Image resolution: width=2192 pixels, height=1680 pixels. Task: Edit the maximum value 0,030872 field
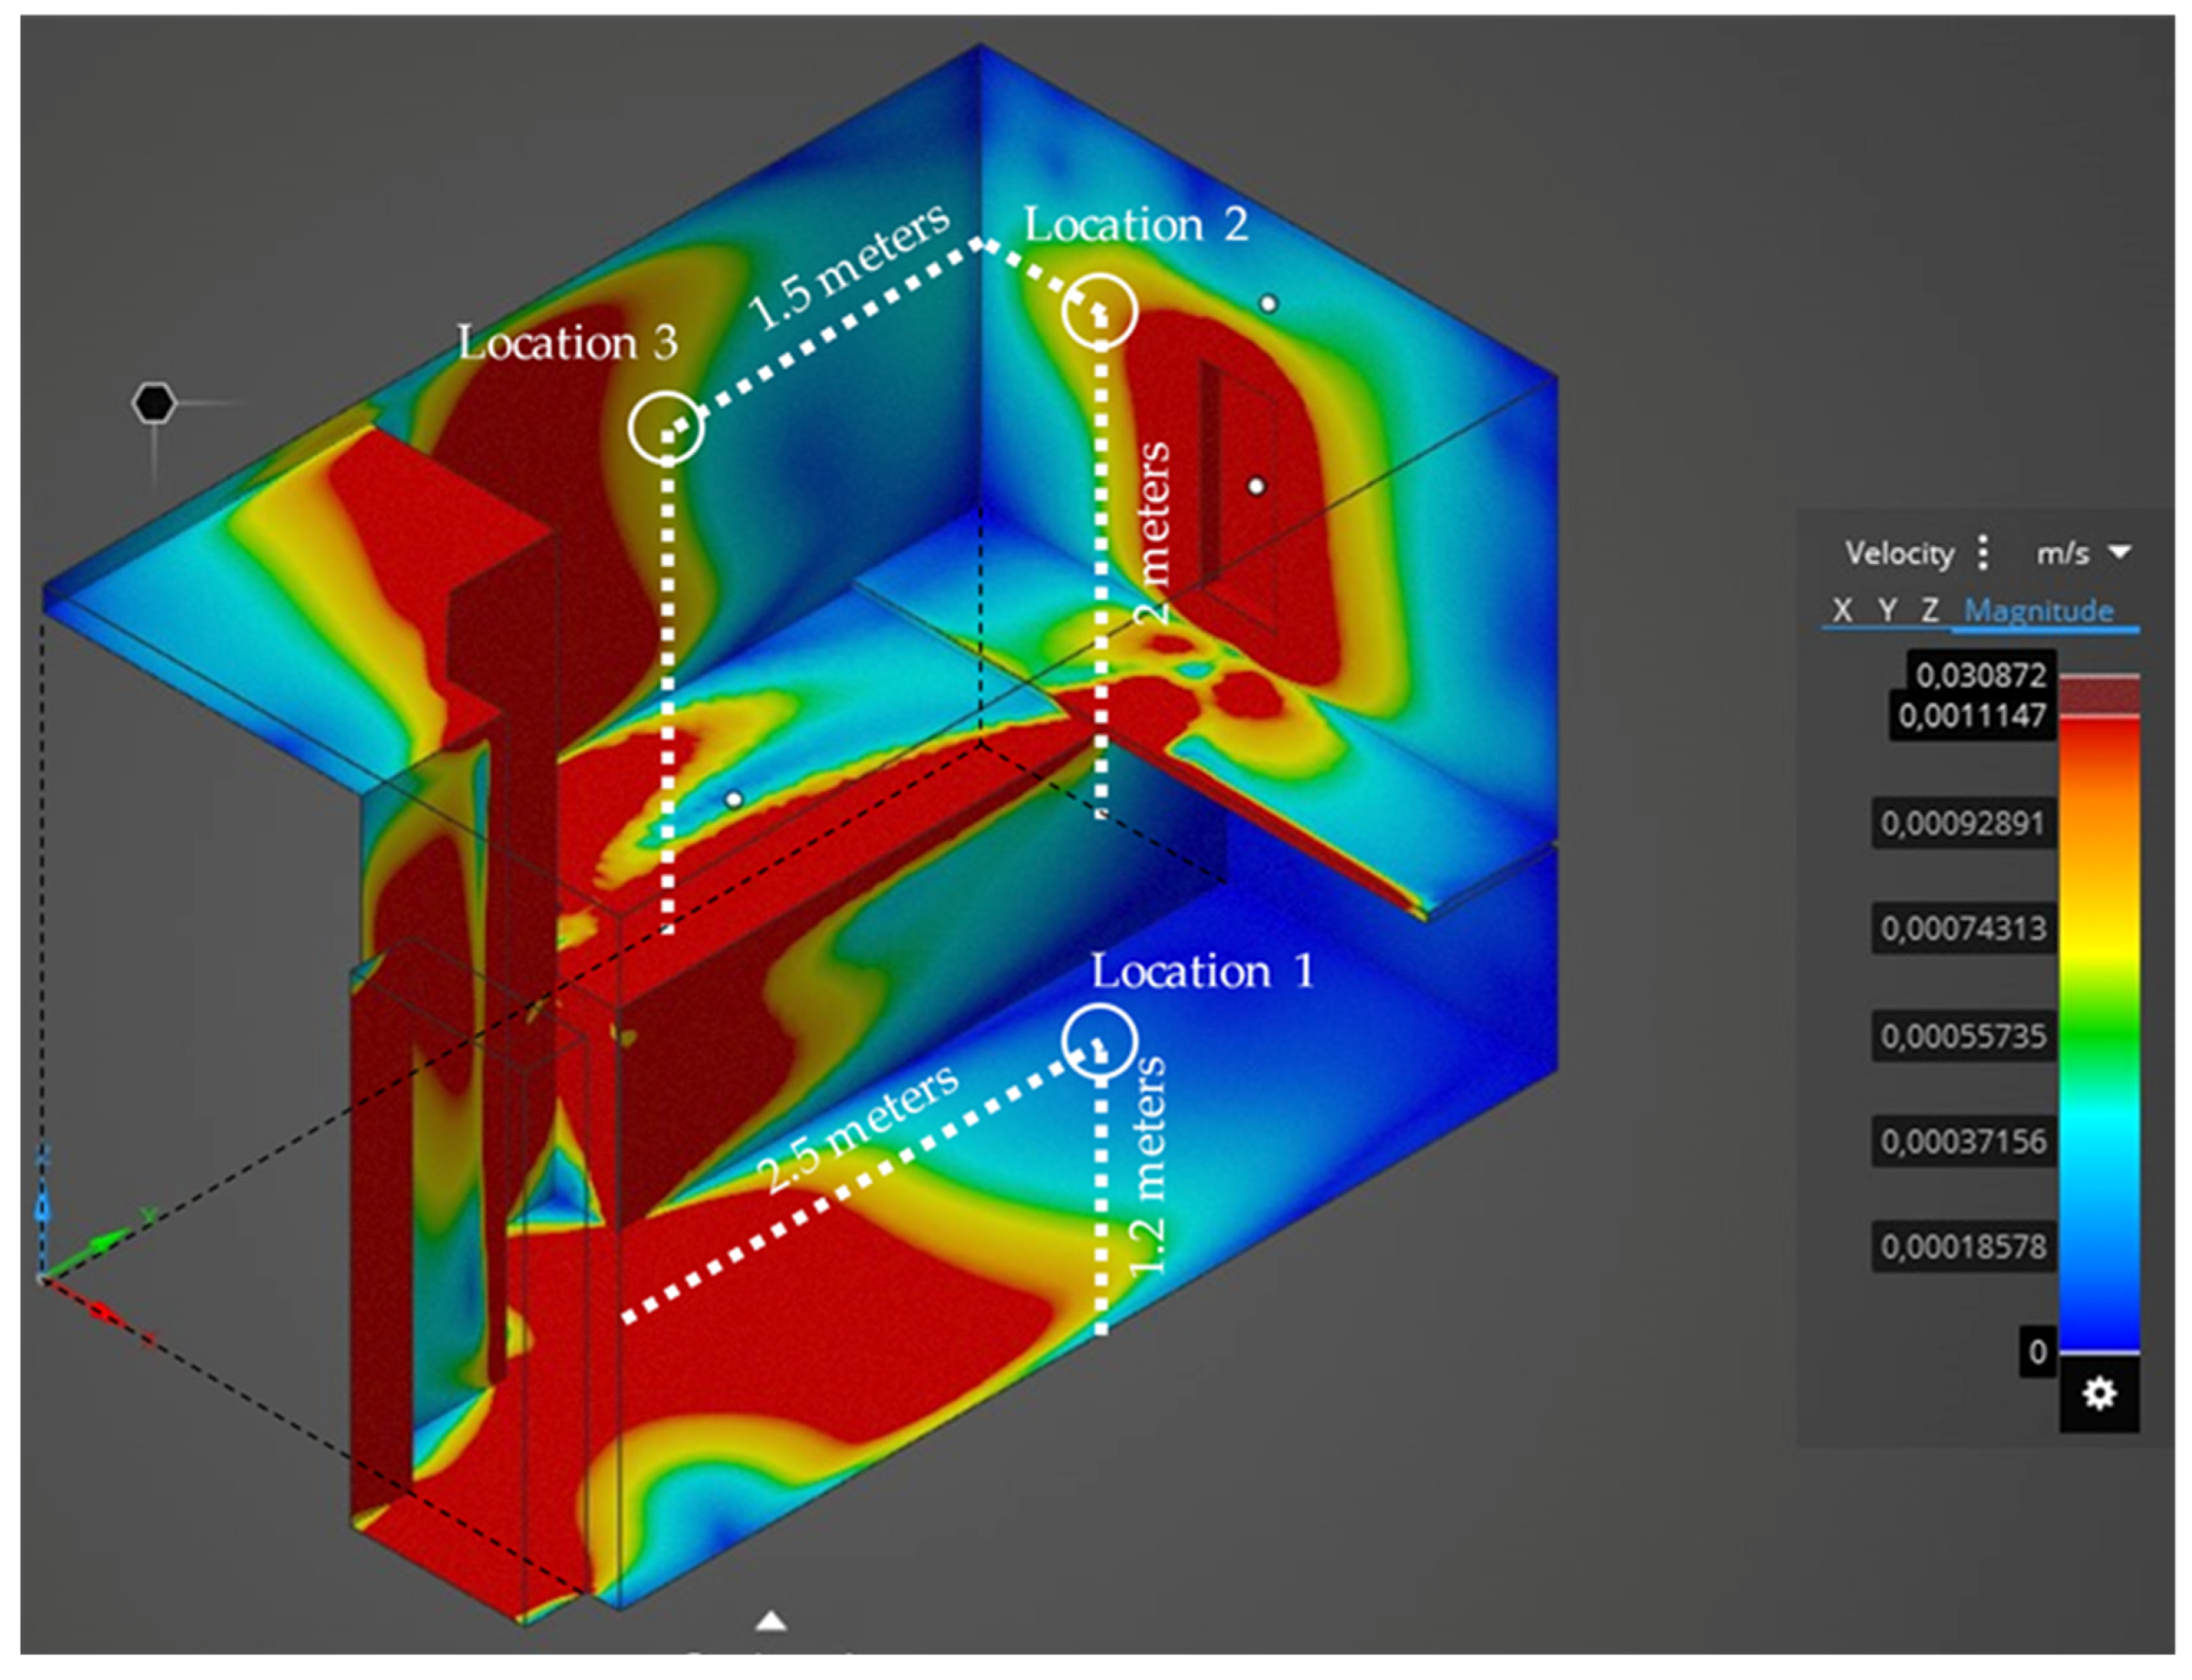tap(1980, 675)
